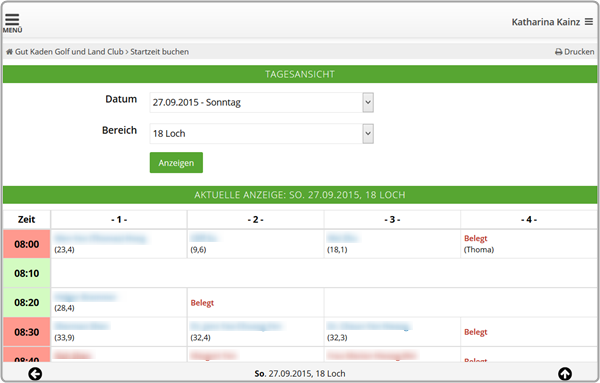This screenshot has width=600, height=383.
Task: Expand the Datum dropdown arrow
Action: [368, 103]
